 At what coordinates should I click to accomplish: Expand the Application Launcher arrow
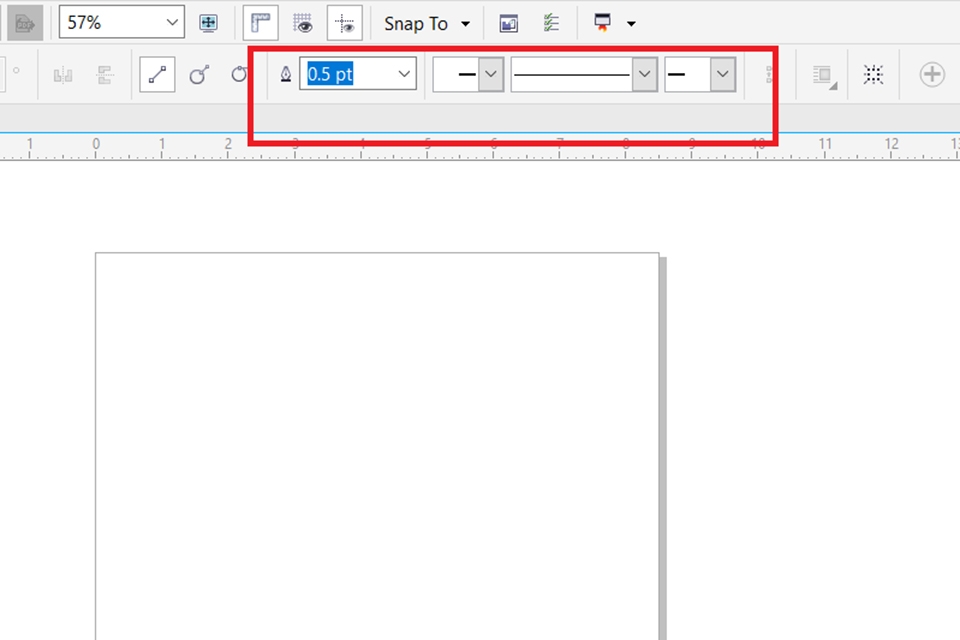coord(631,24)
